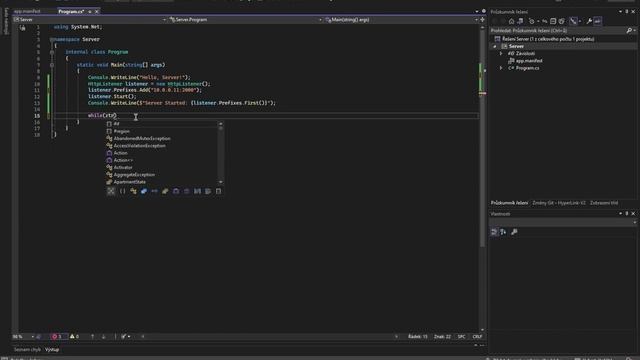
Task: Open the app.manifest editor tab
Action: (28, 11)
